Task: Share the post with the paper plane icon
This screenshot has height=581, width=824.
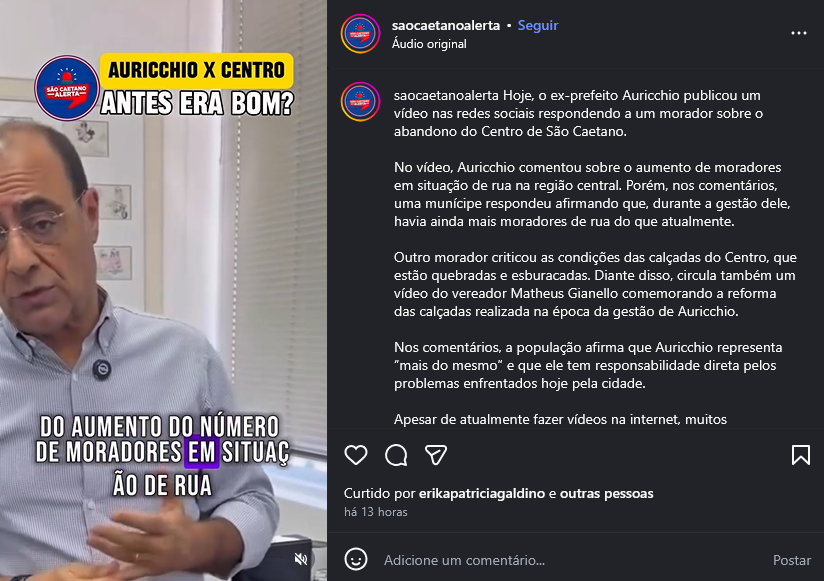Action: tap(436, 455)
